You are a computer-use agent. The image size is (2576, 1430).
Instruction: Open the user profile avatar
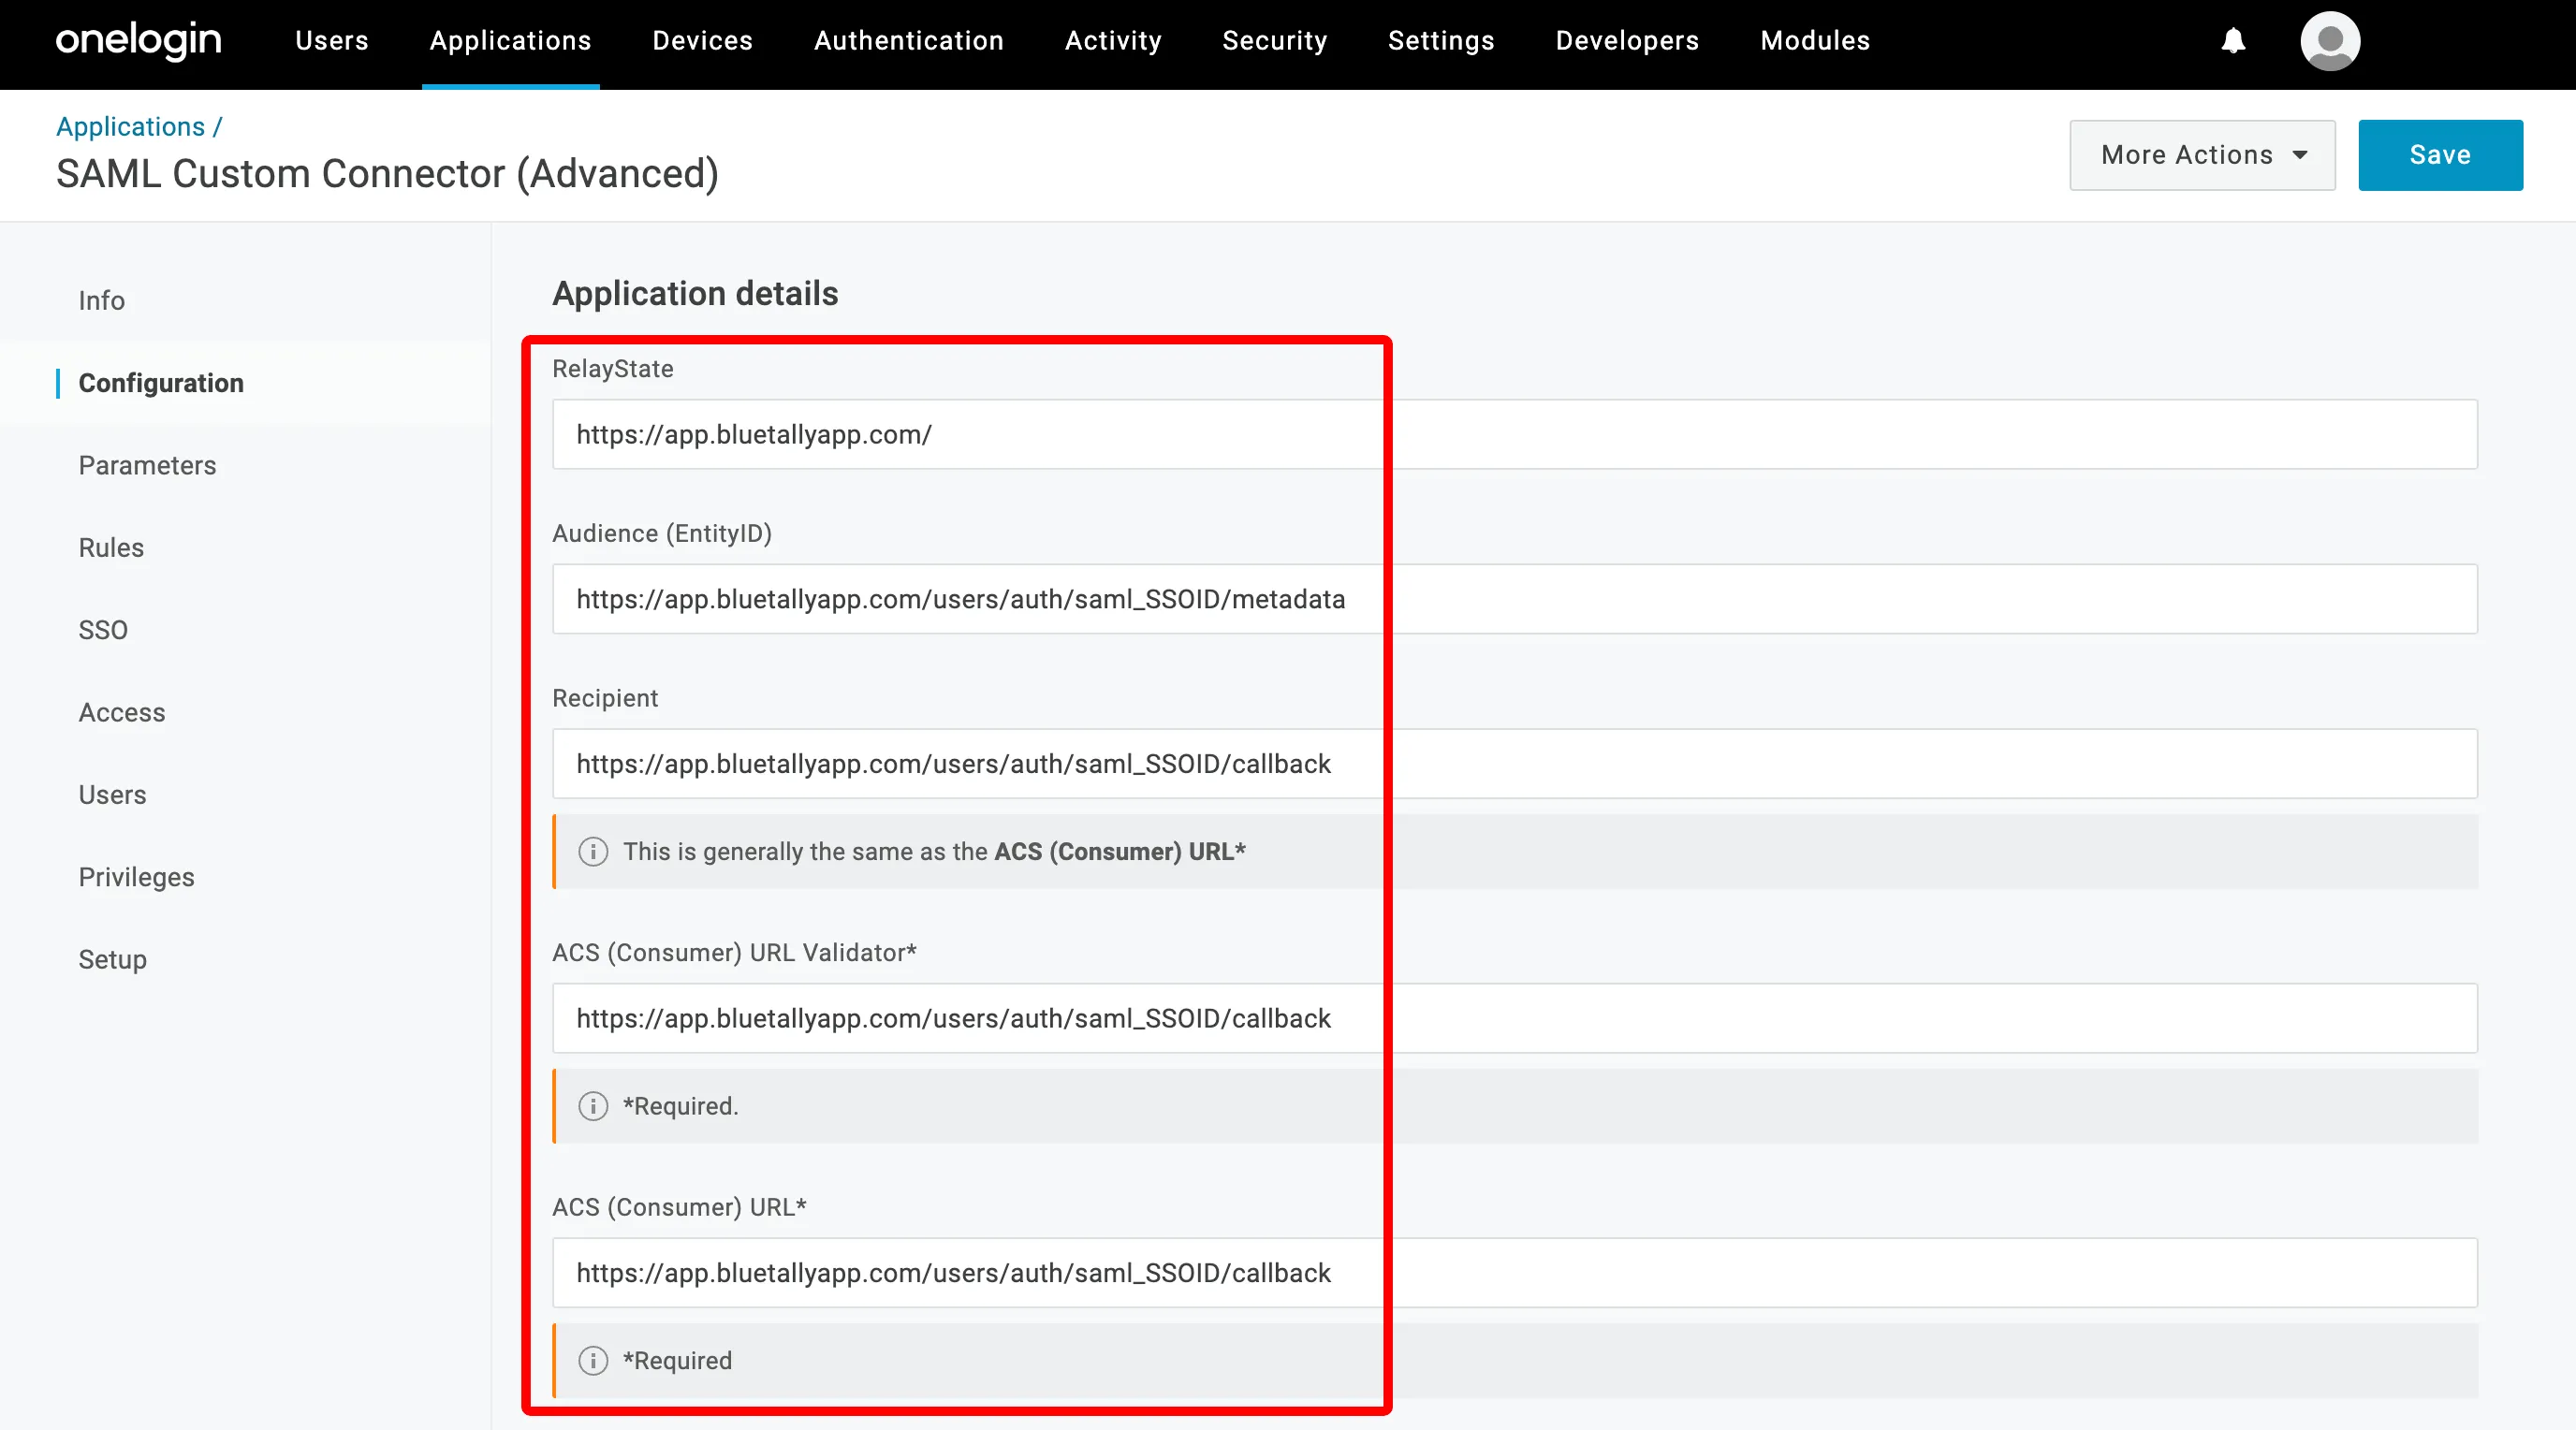pos(2330,41)
